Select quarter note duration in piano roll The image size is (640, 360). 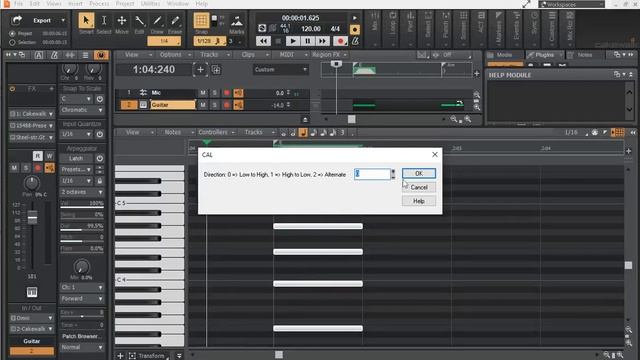click(x=303, y=133)
